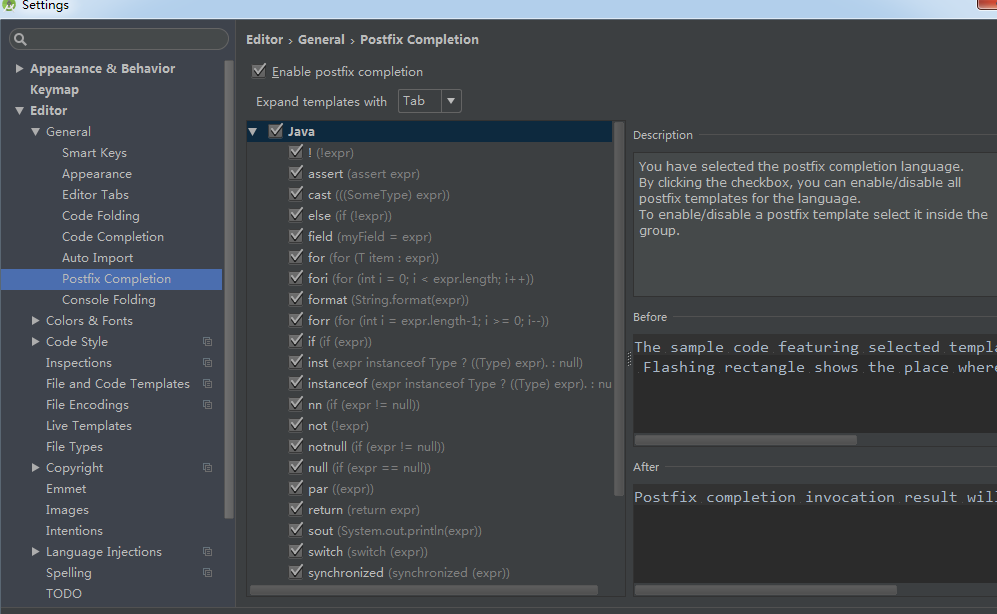Expand the Appearance & Behavior section
This screenshot has height=614, width=997.
click(19, 68)
